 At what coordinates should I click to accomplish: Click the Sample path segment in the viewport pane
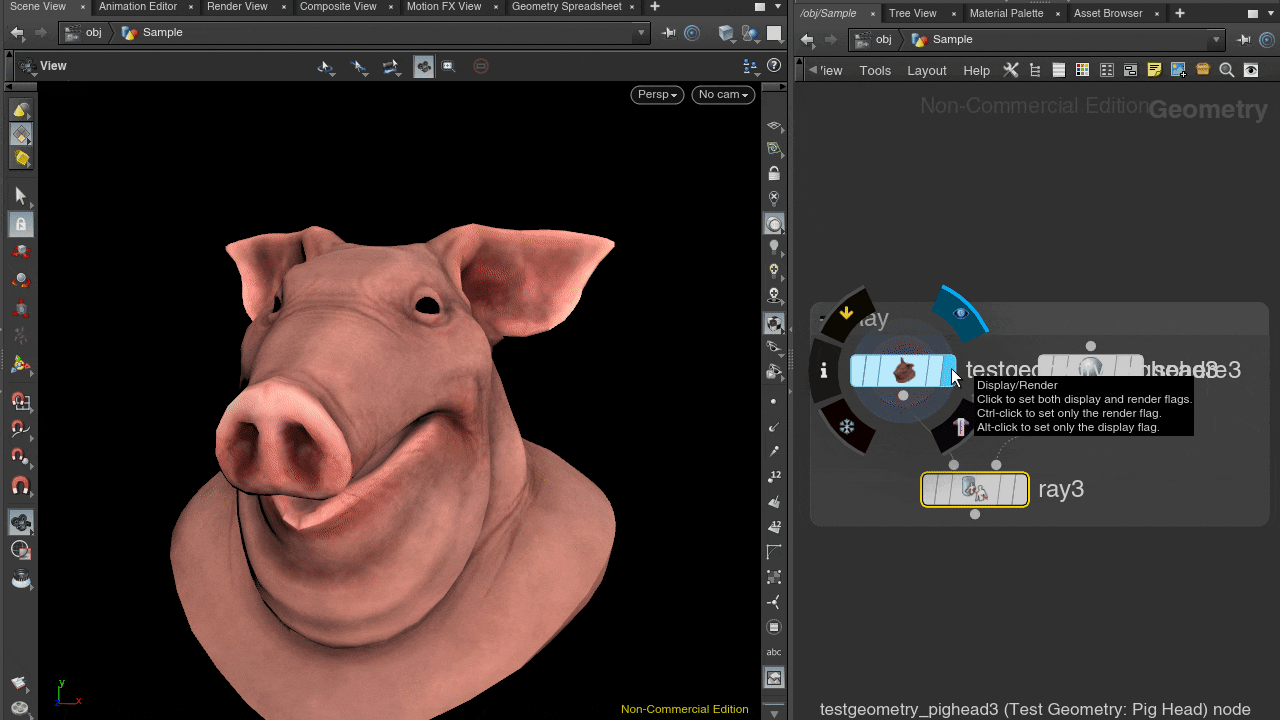(153, 33)
